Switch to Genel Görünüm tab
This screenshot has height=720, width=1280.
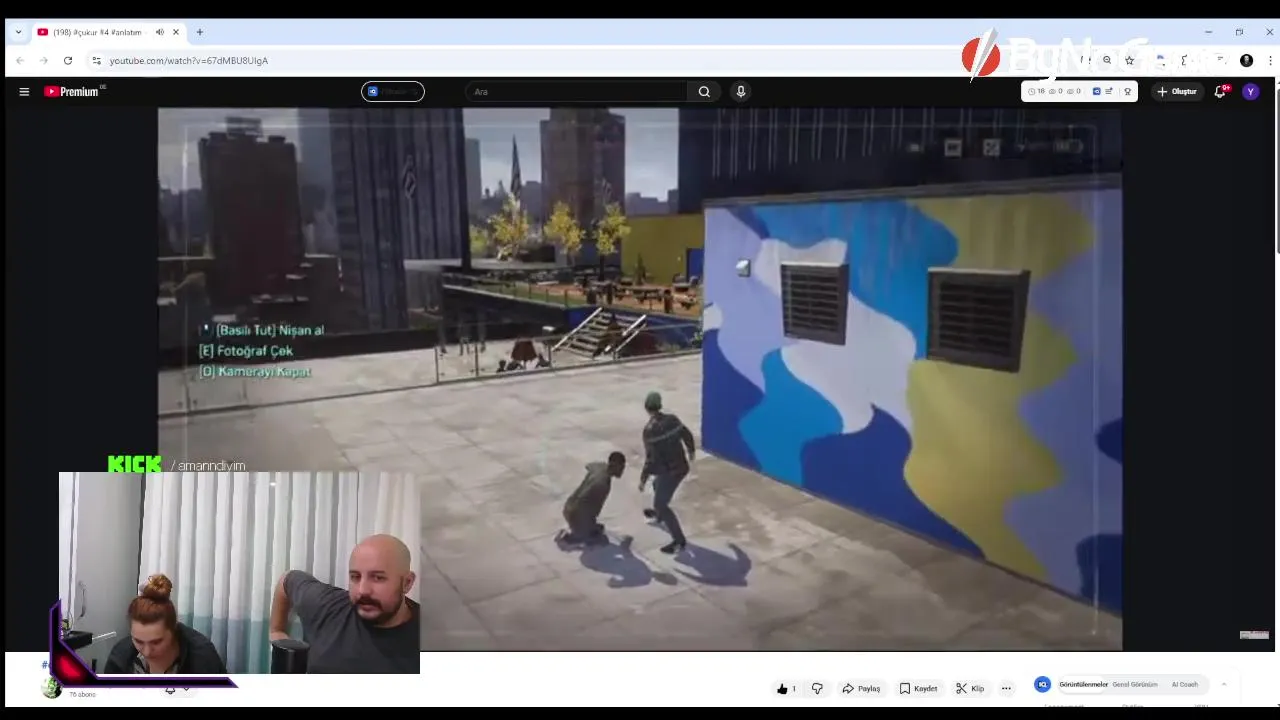[x=1135, y=685]
